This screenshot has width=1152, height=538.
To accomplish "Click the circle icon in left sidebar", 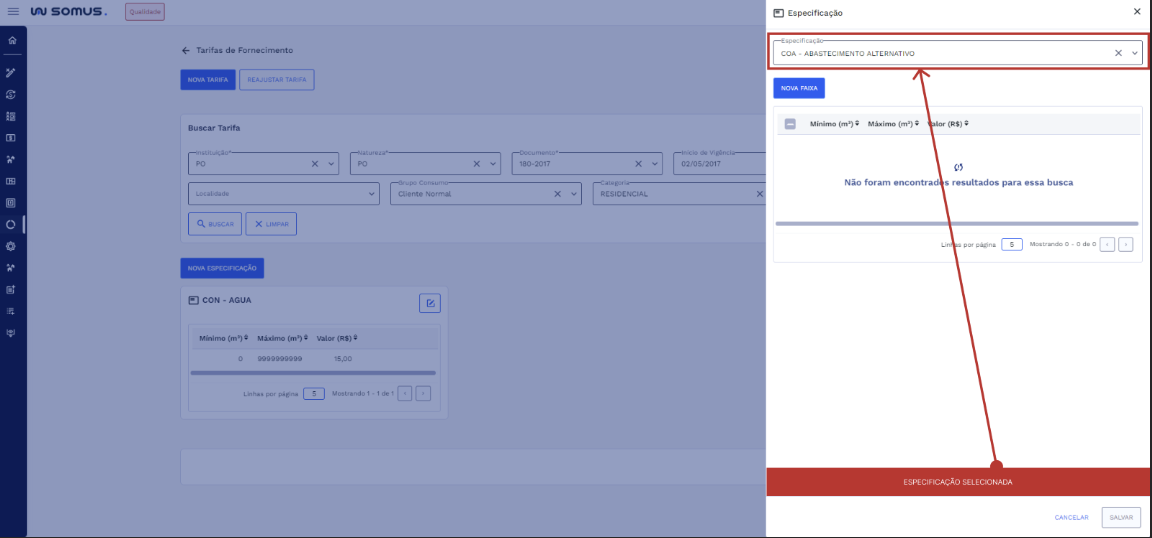I will (x=11, y=224).
